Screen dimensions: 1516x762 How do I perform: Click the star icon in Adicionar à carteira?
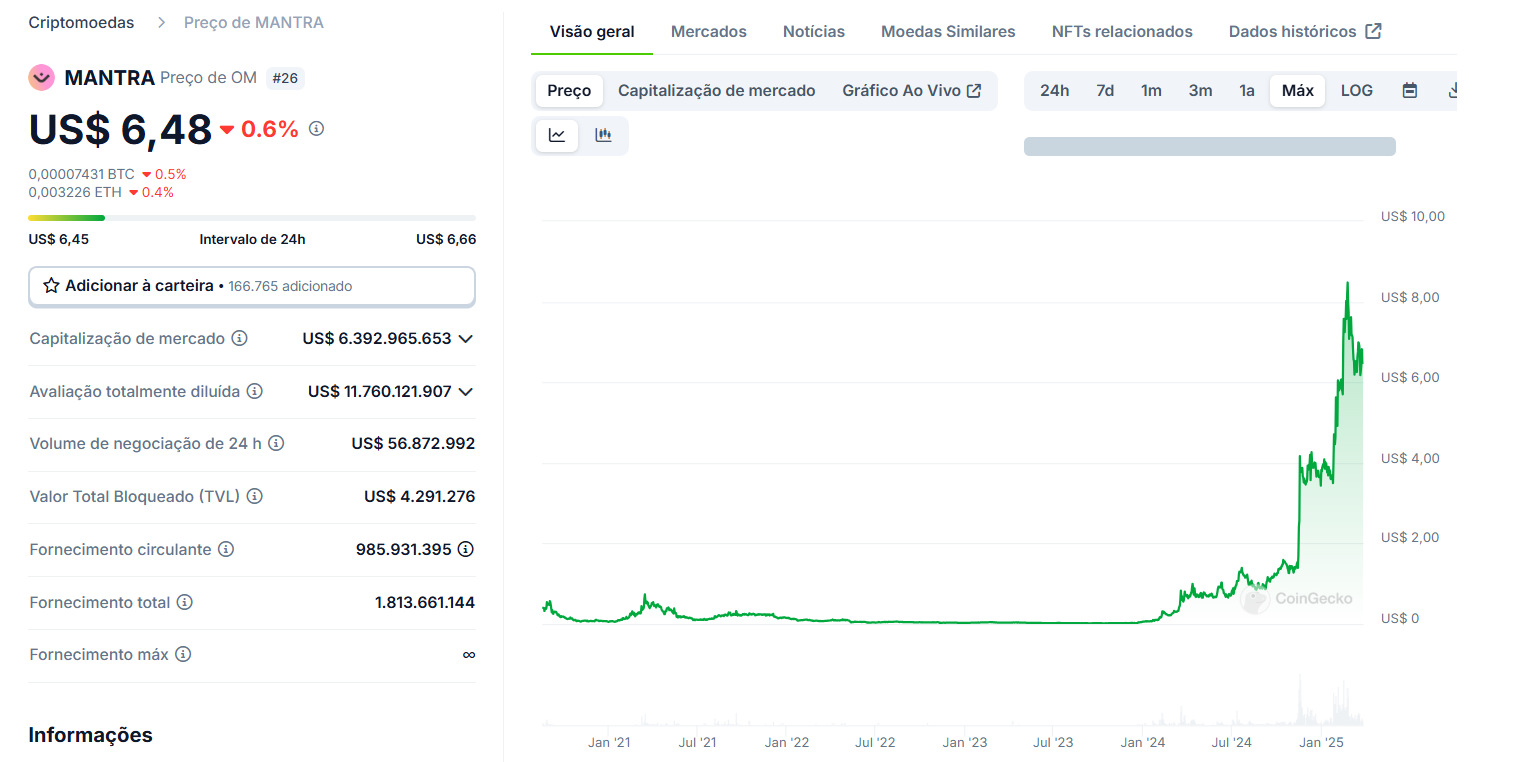(x=51, y=286)
